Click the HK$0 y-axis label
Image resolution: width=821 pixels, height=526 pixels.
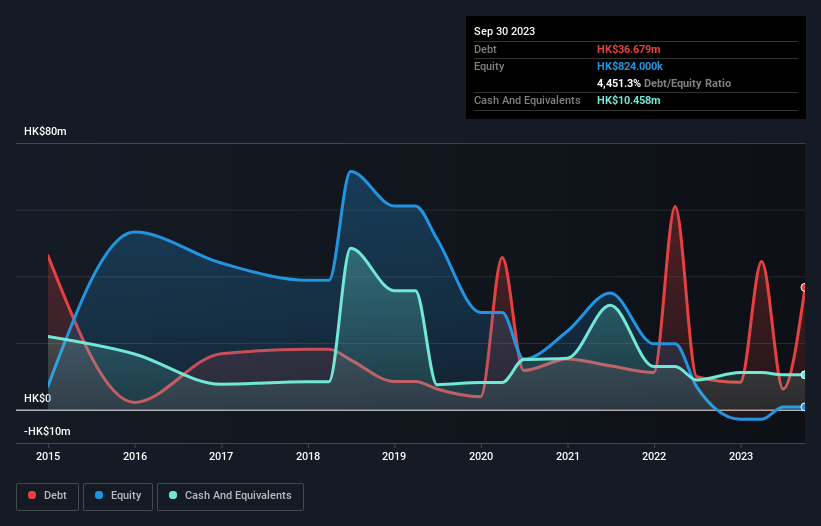click(37, 398)
